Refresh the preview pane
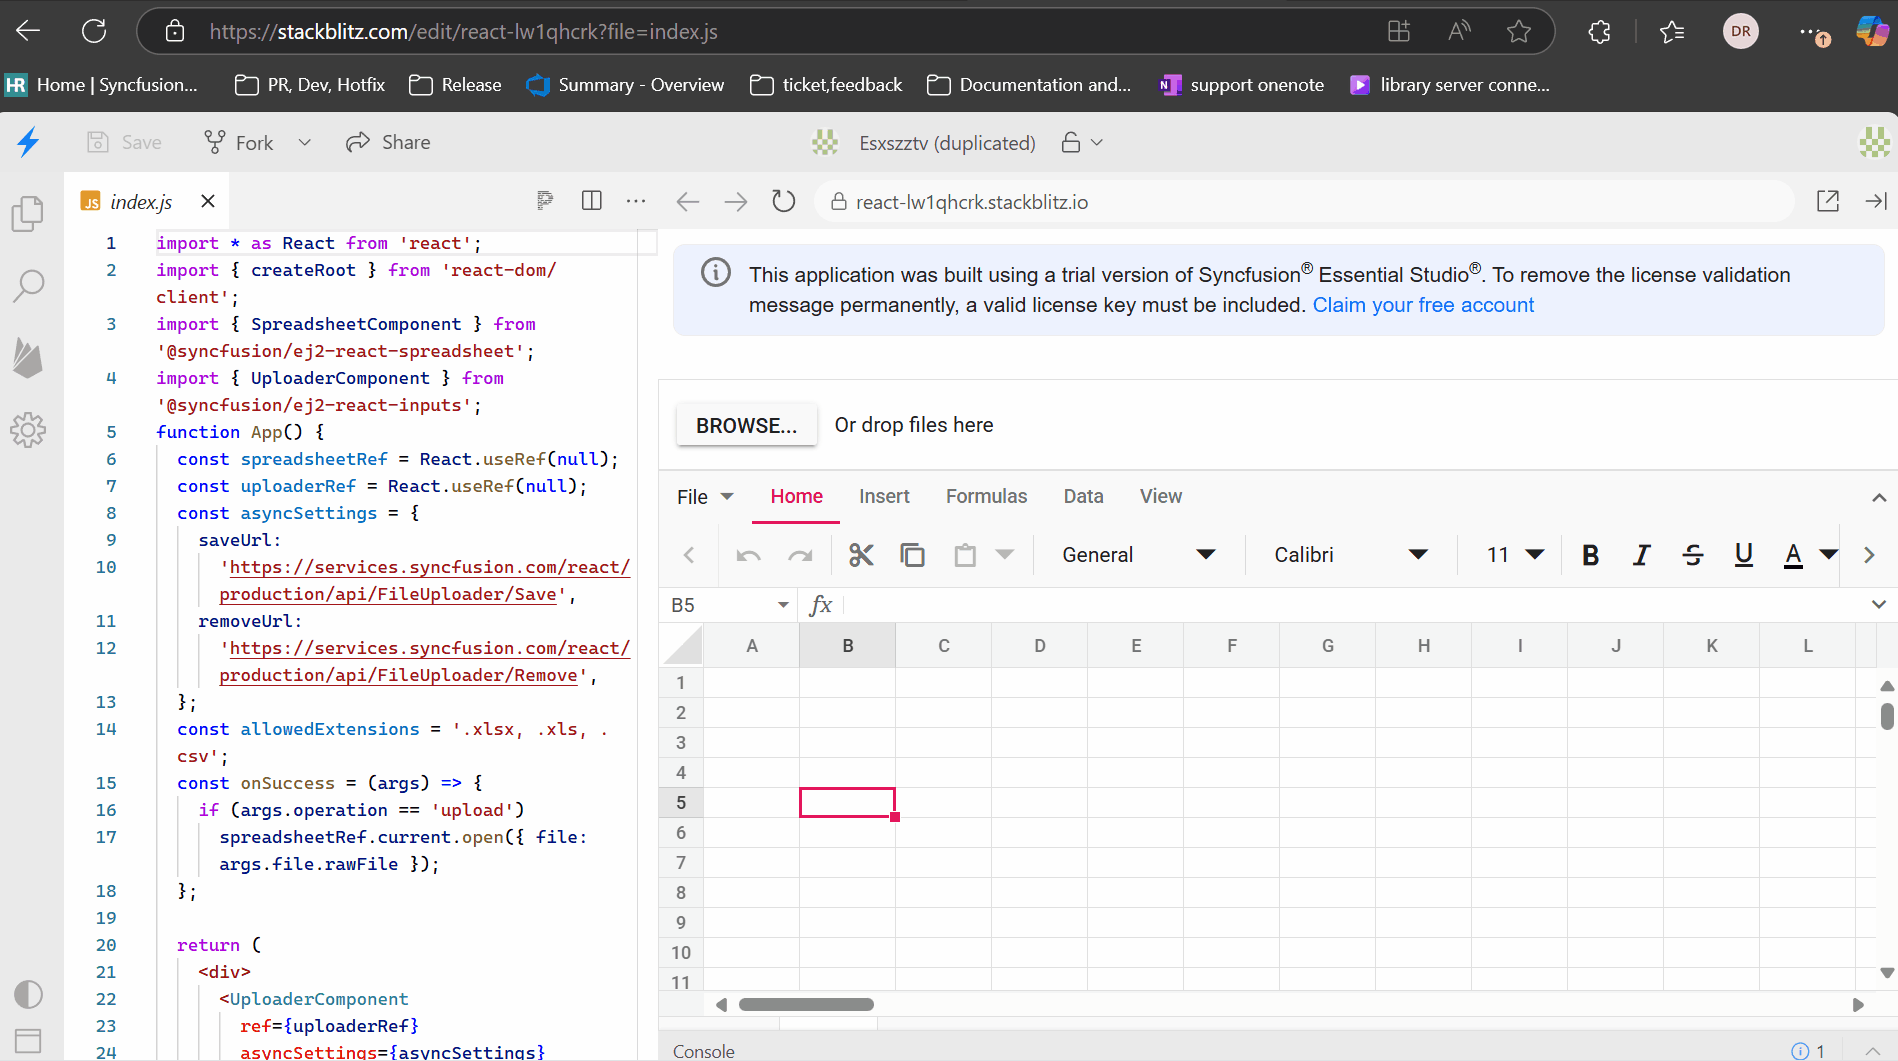 [x=783, y=201]
